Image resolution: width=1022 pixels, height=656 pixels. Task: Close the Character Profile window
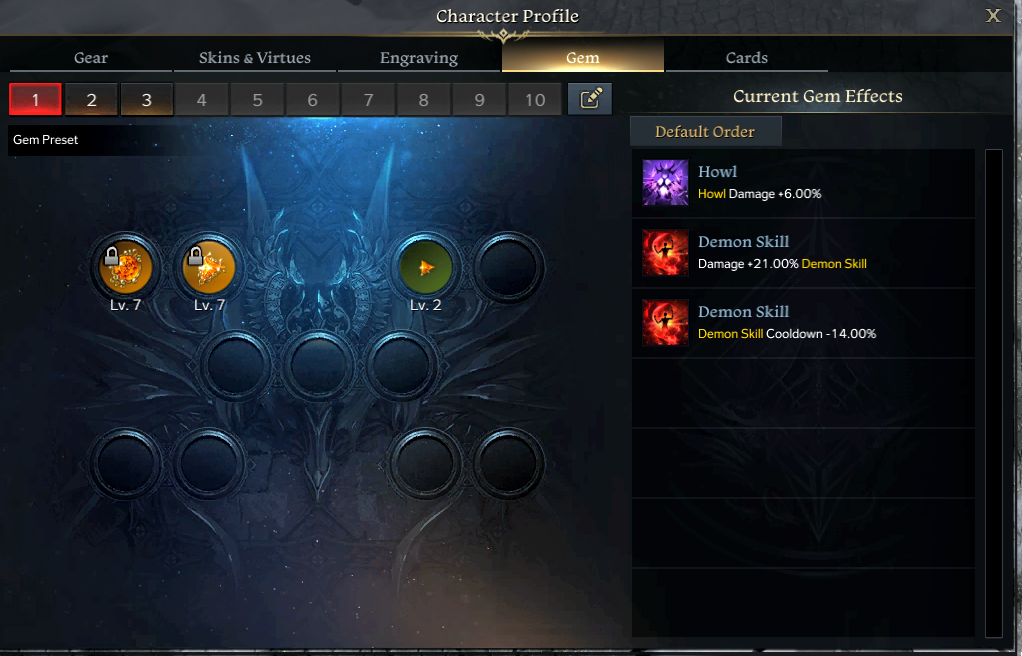993,16
